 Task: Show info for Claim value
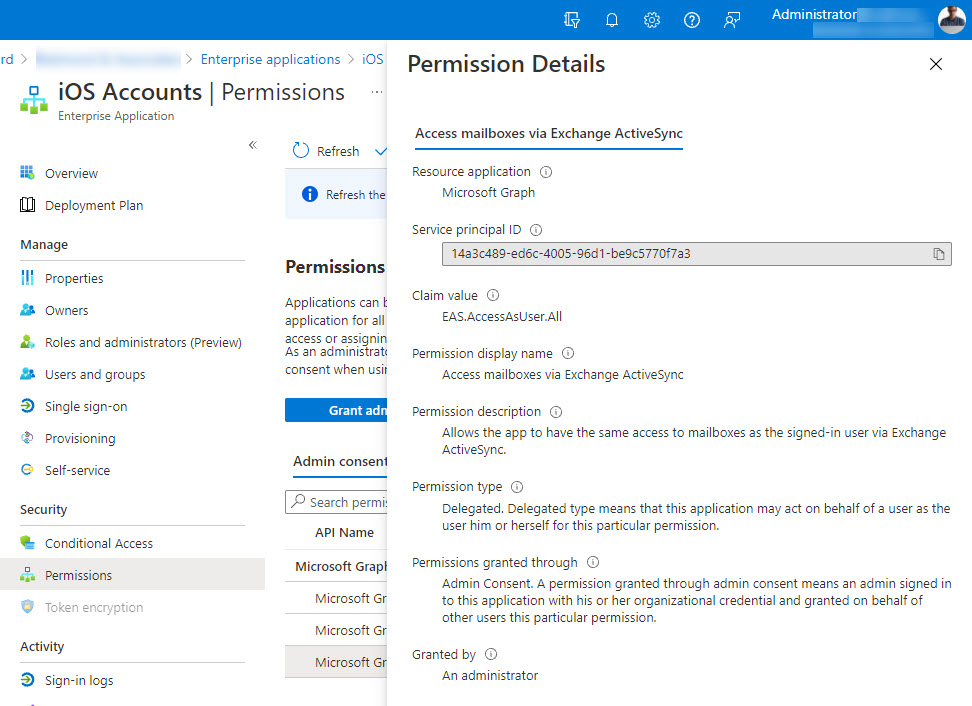pyautogui.click(x=493, y=295)
